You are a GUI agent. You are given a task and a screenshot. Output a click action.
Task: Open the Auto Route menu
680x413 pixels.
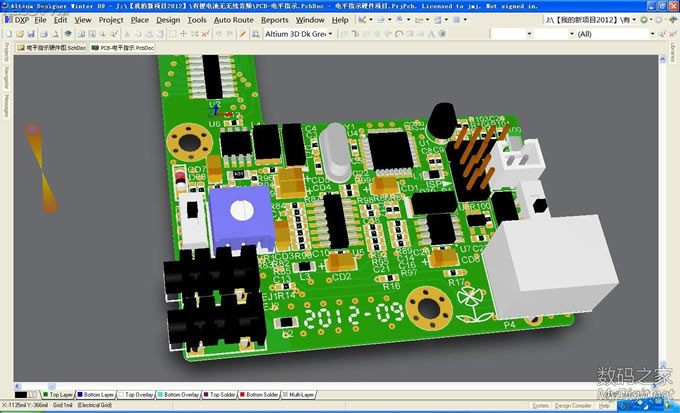tap(233, 19)
